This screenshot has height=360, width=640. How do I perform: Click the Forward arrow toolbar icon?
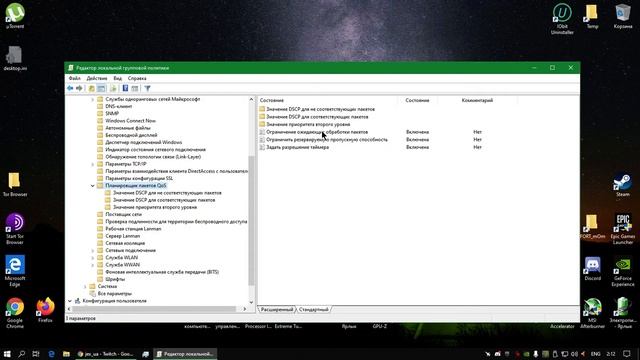click(x=79, y=88)
